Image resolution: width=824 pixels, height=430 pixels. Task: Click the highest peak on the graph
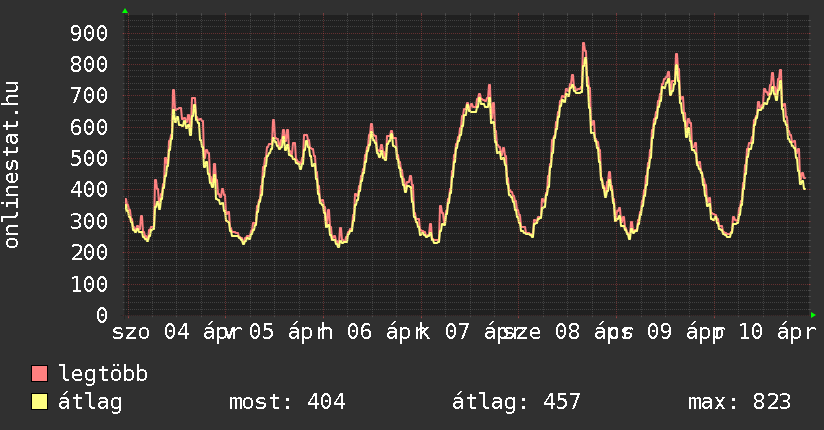point(584,45)
